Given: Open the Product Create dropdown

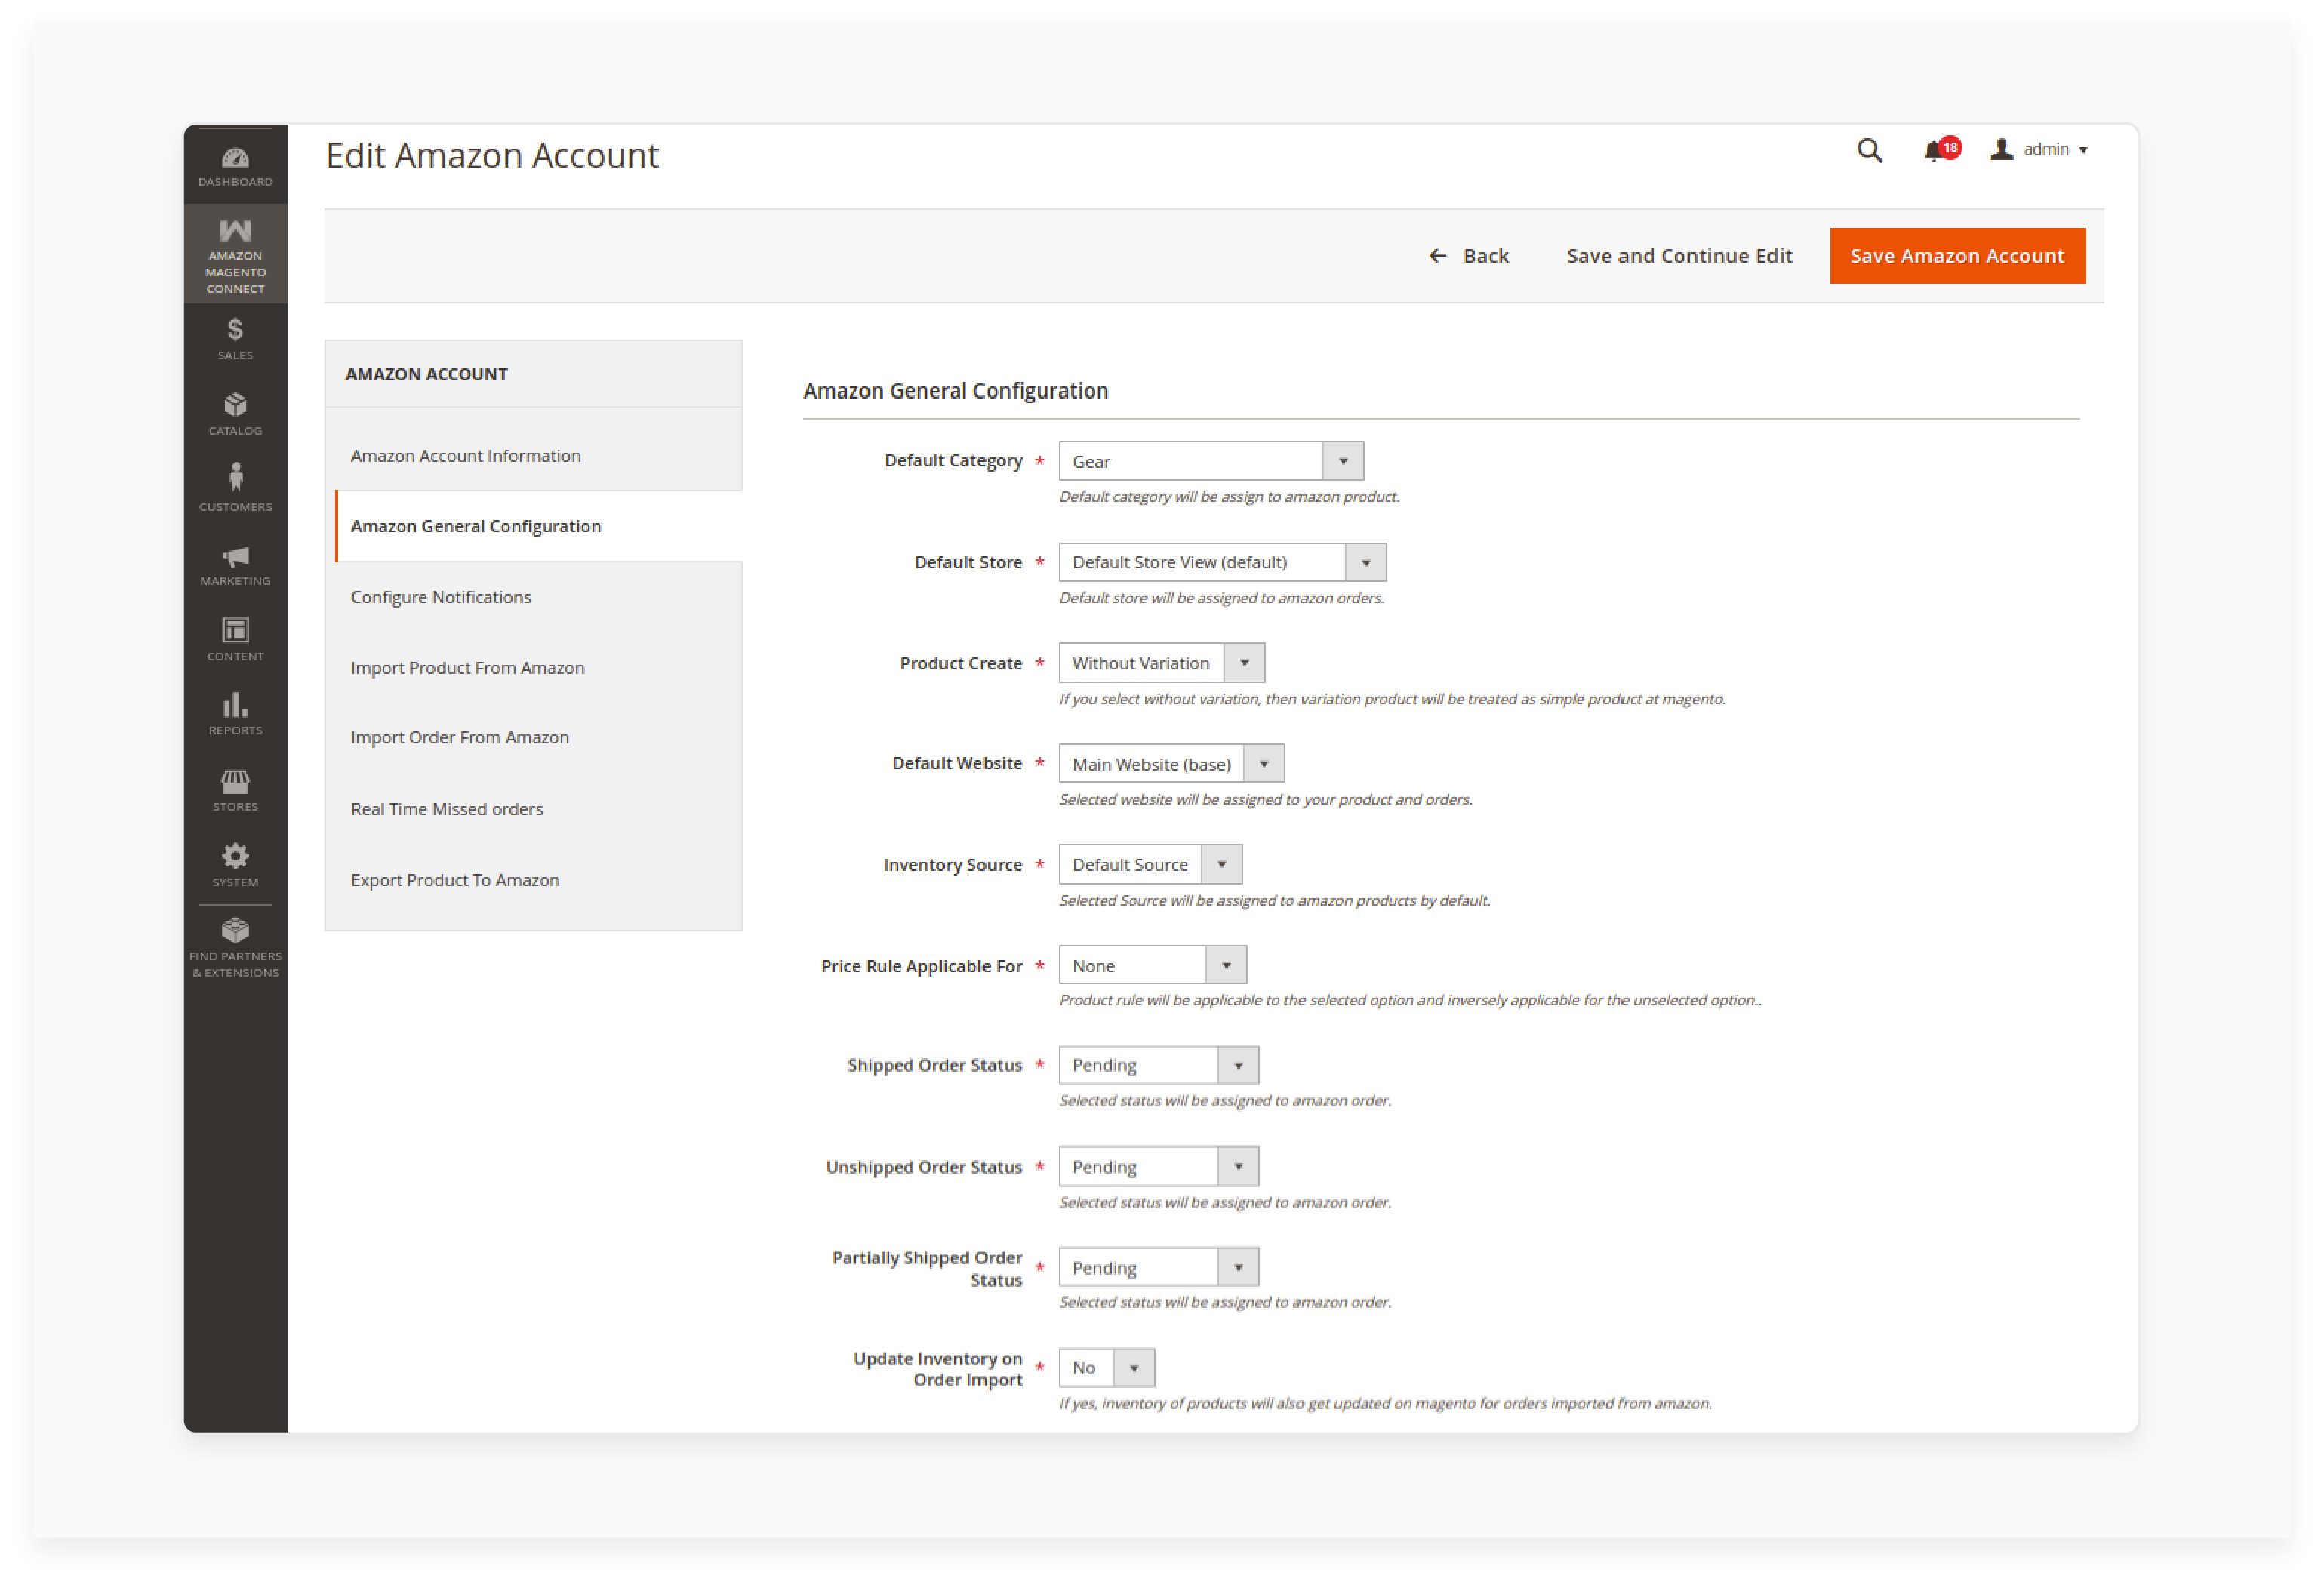Looking at the screenshot, I should tap(1162, 663).
